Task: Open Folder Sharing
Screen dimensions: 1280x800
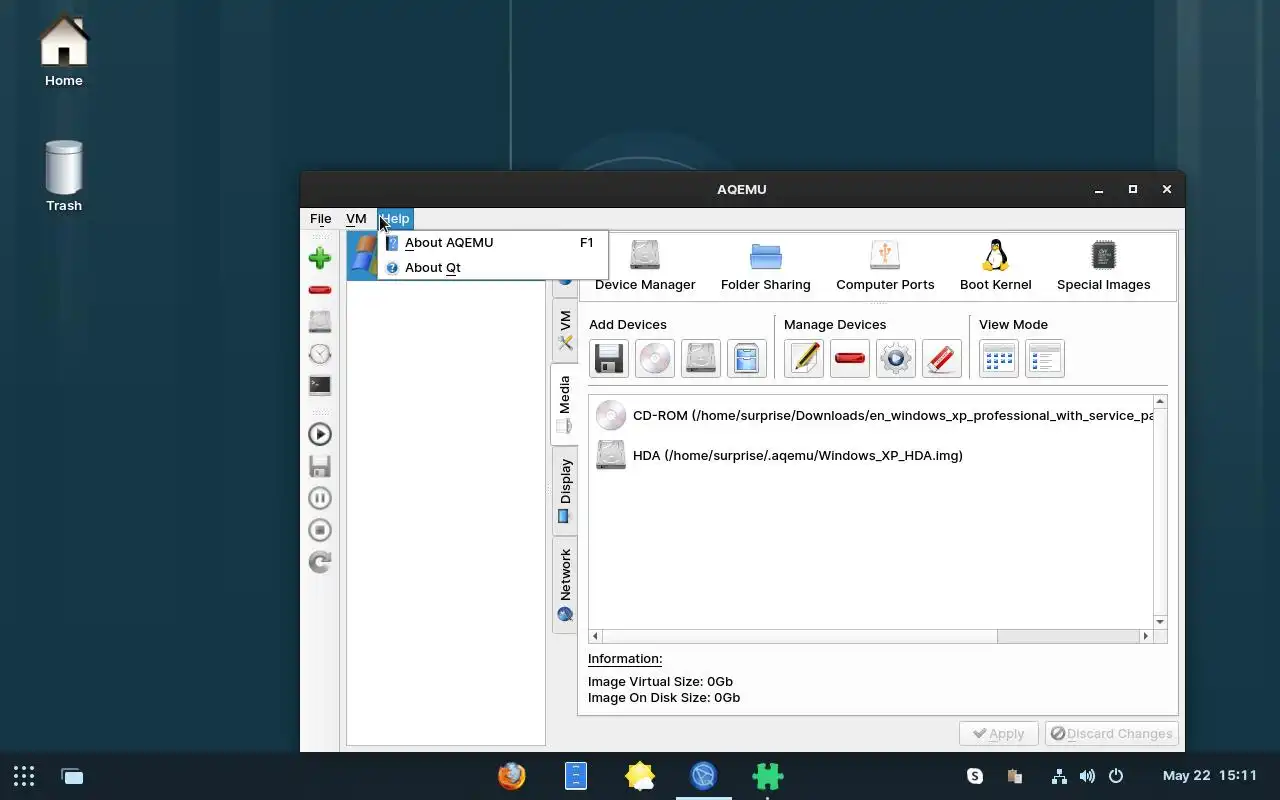Action: pos(765,266)
